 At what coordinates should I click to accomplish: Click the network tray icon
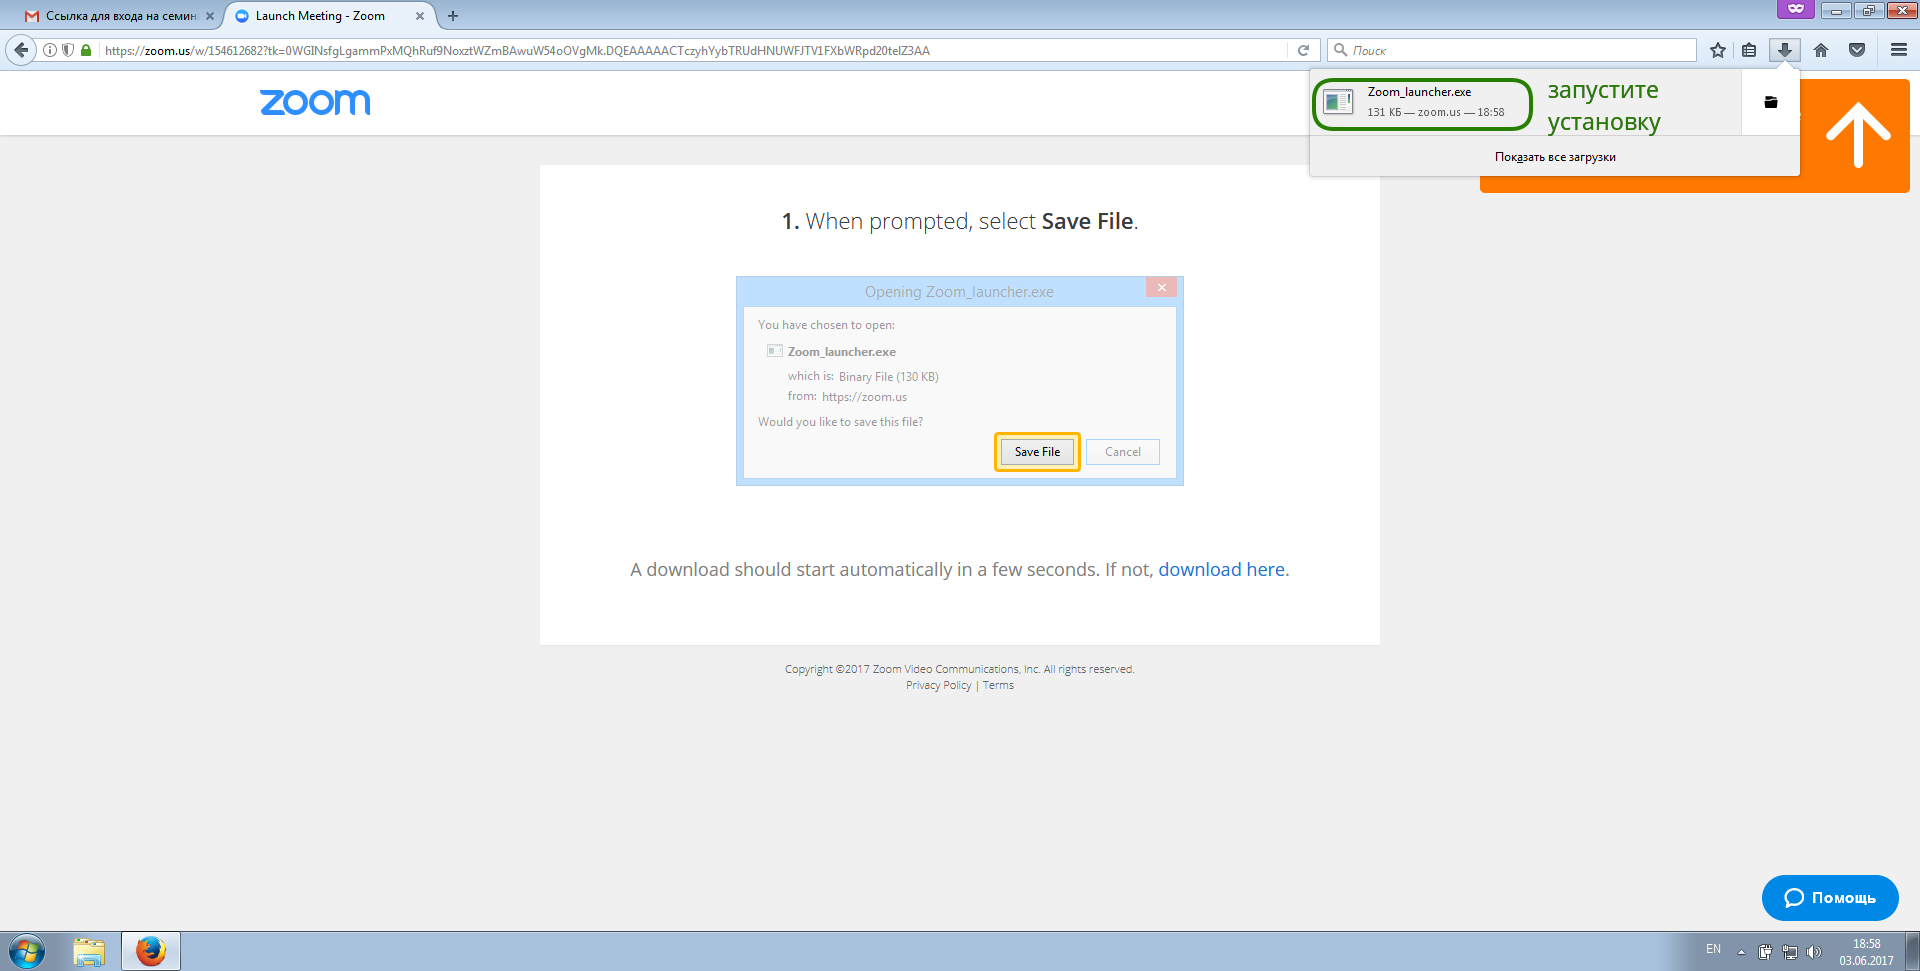click(x=1790, y=952)
